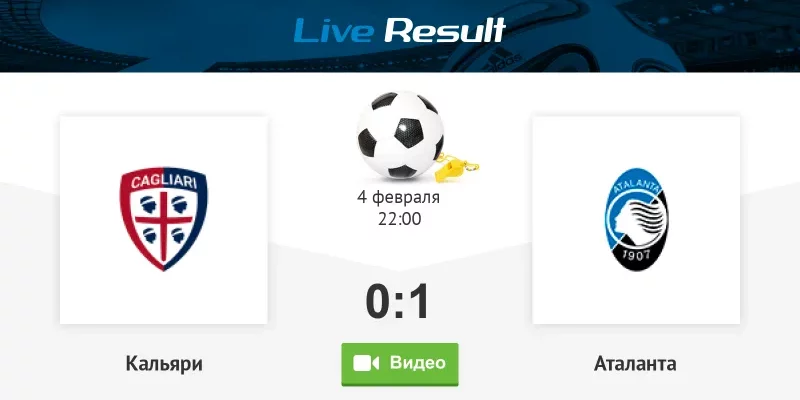The width and height of the screenshot is (800, 400).
Task: Select the Кальяри team name
Action: pyautogui.click(x=164, y=364)
